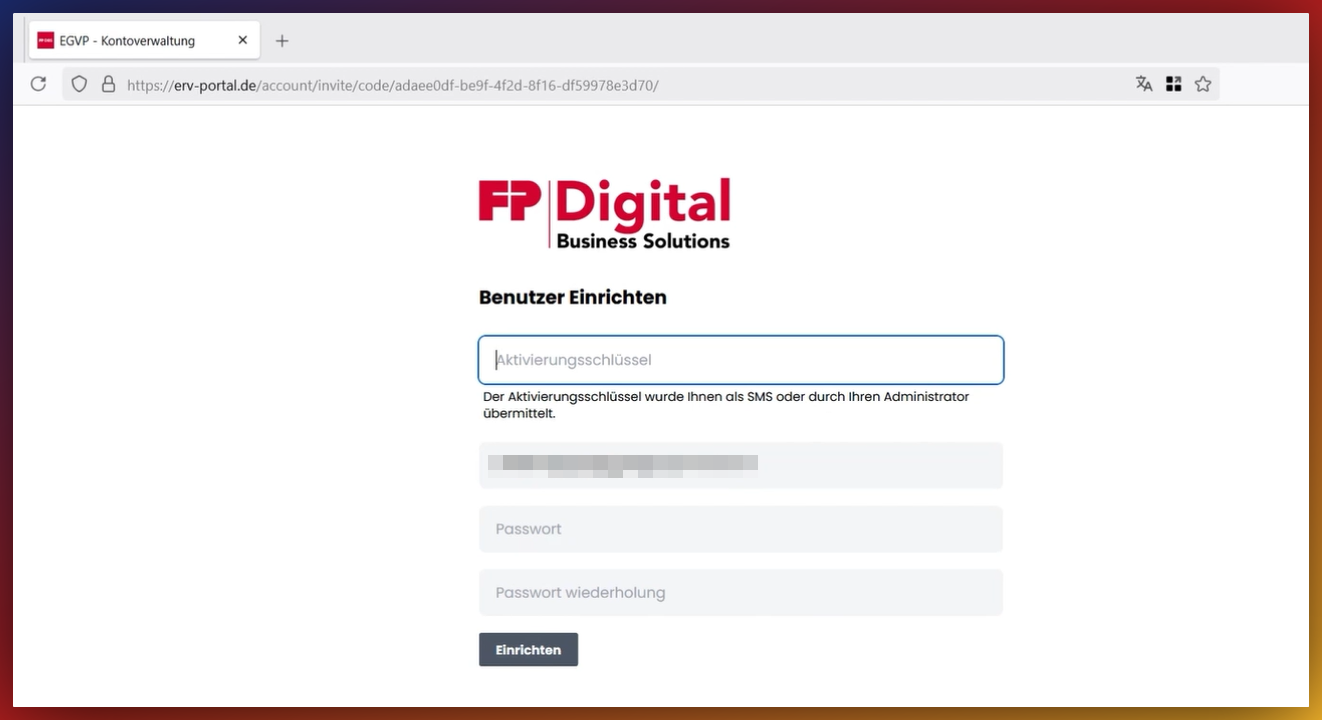Reload the page with the refresh icon

(38, 84)
